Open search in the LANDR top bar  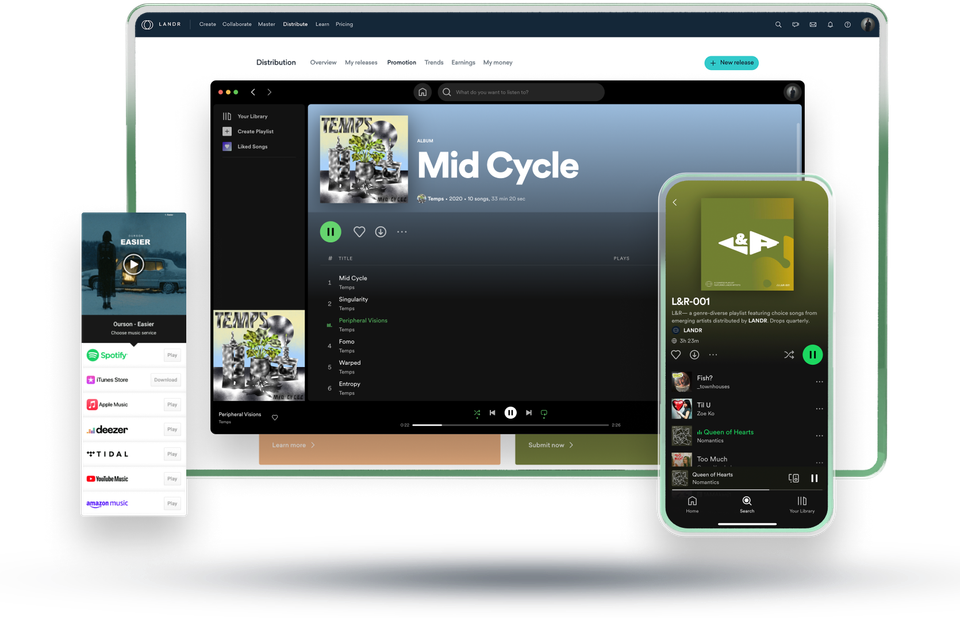point(779,24)
